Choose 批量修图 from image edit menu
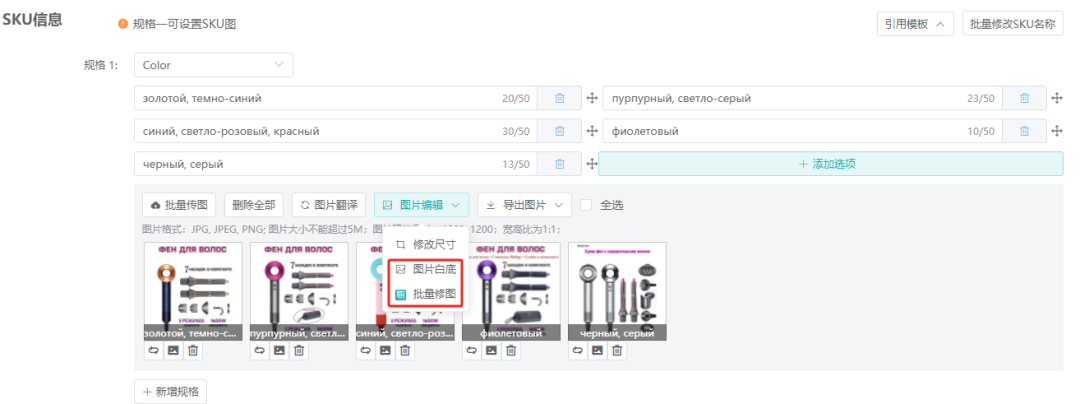The height and width of the screenshot is (404, 1080). click(x=426, y=295)
